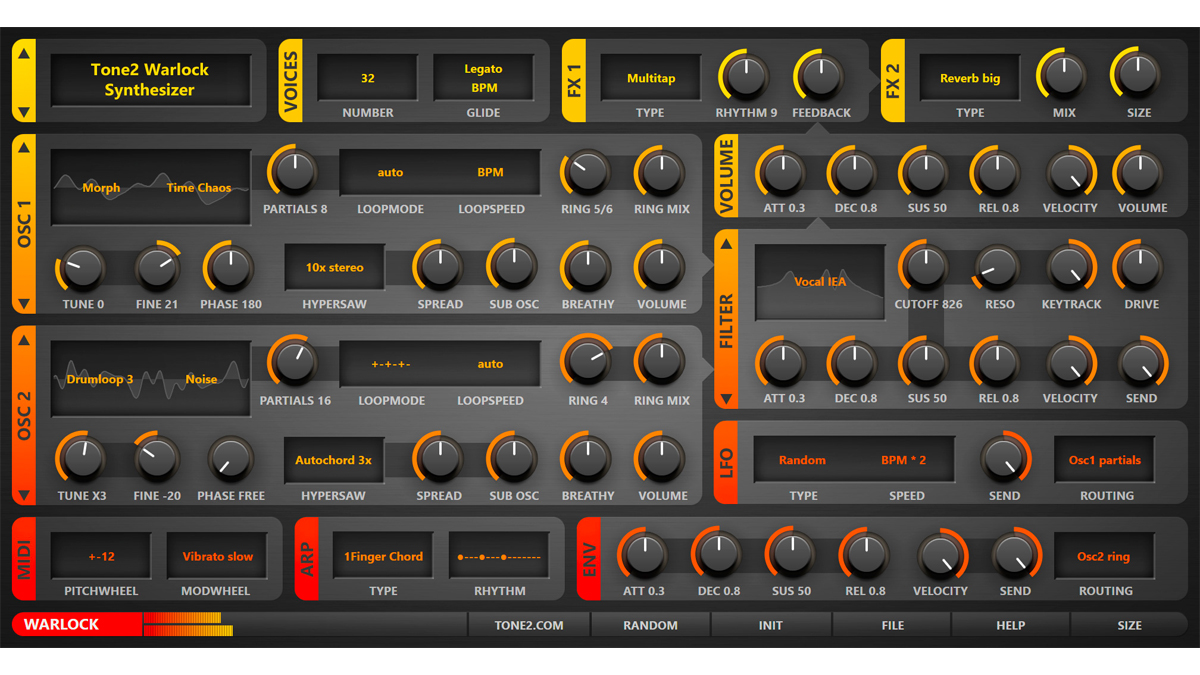Screen dimensions: 1200x675
Task: Click the FX1 Feedback knob
Action: 821,75
